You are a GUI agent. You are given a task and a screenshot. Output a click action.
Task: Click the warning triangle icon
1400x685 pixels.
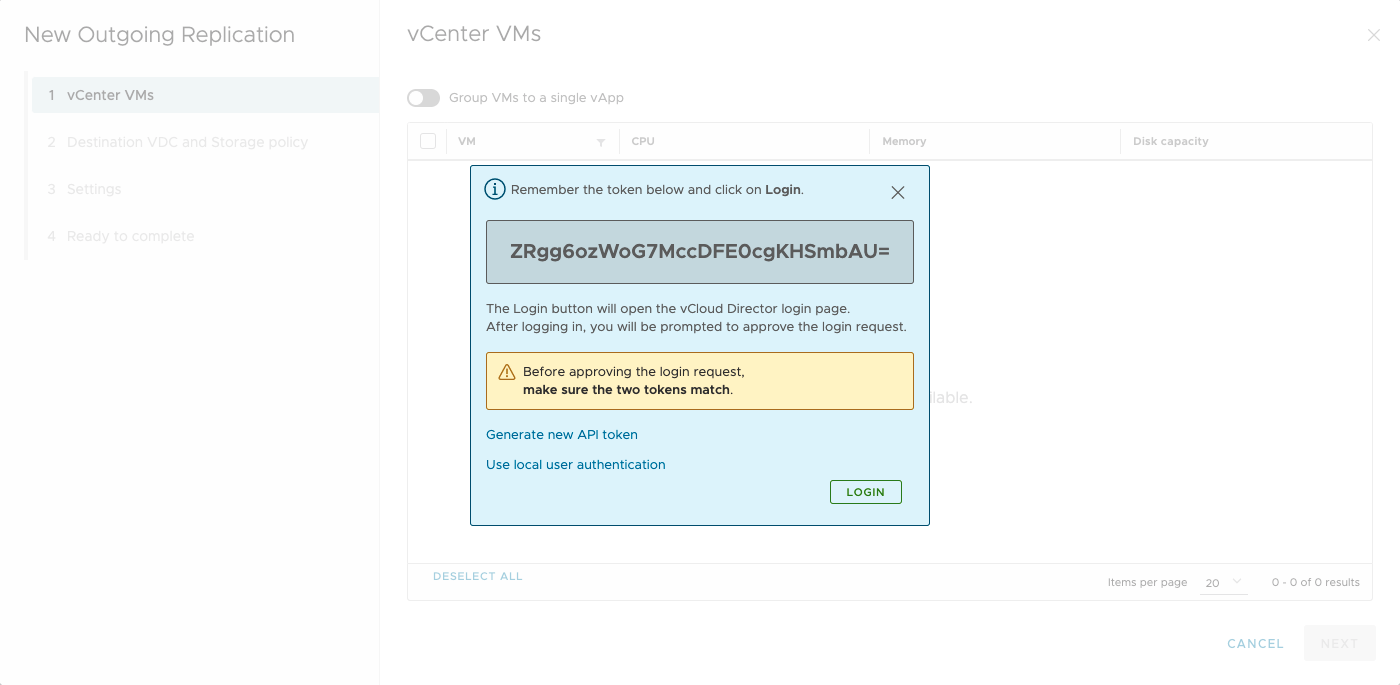[x=507, y=372]
